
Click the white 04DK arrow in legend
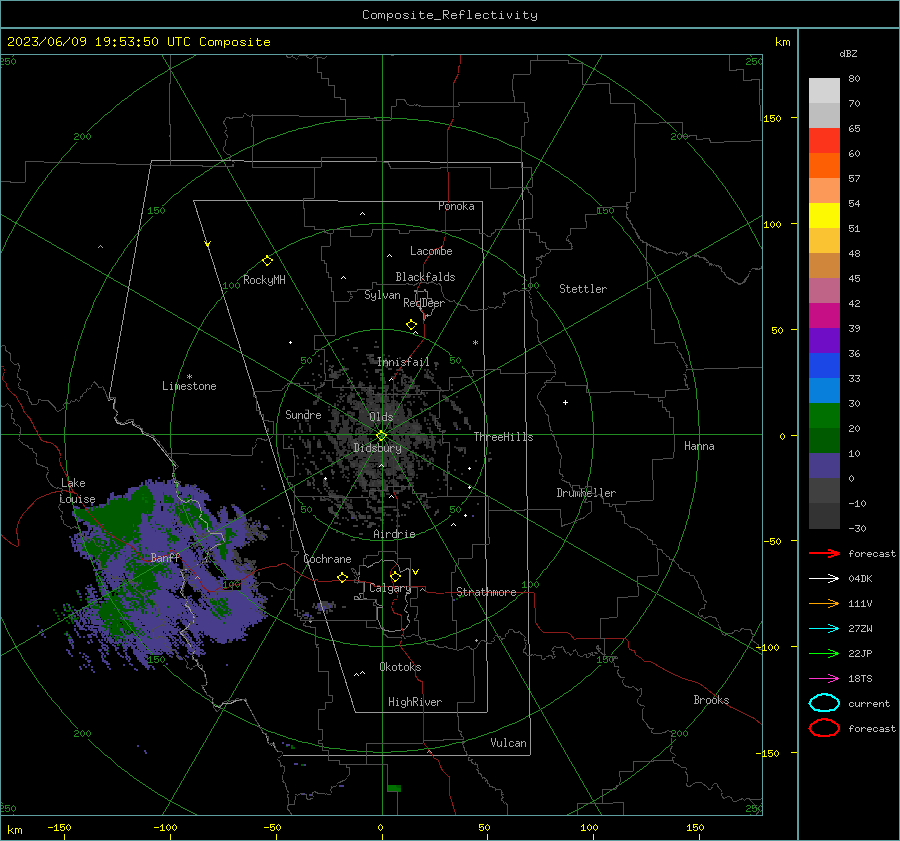tap(824, 579)
